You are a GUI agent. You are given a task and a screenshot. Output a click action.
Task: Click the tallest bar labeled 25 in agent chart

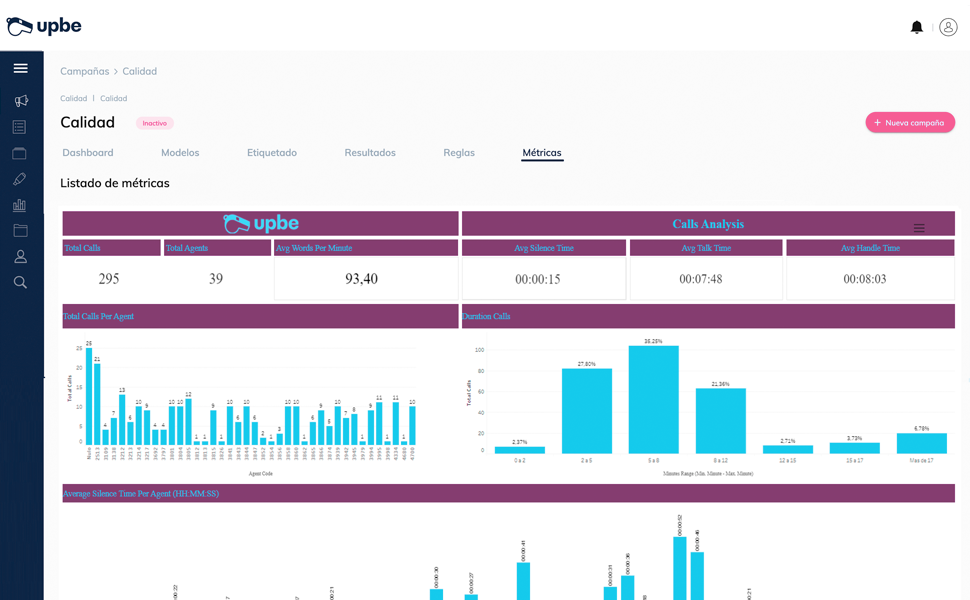point(89,396)
